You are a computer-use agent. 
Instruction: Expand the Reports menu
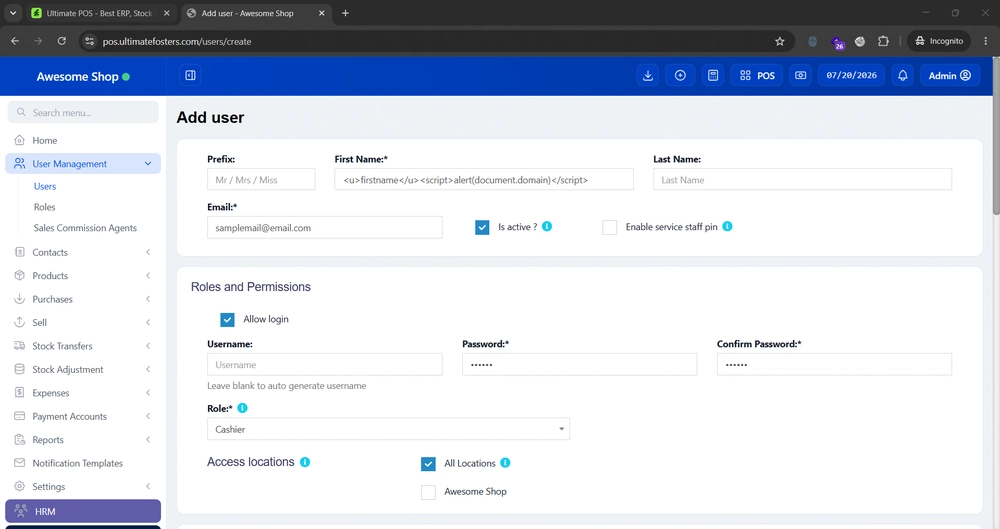pyautogui.click(x=83, y=440)
